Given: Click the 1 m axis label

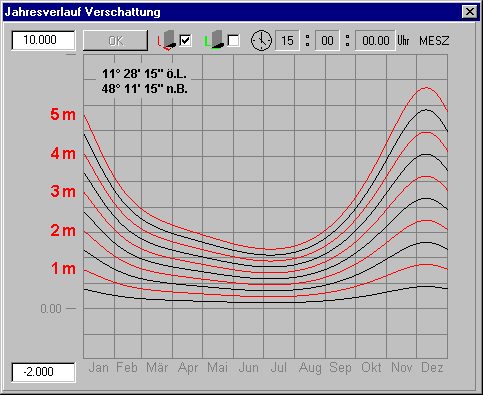Looking at the screenshot, I should tap(63, 269).
